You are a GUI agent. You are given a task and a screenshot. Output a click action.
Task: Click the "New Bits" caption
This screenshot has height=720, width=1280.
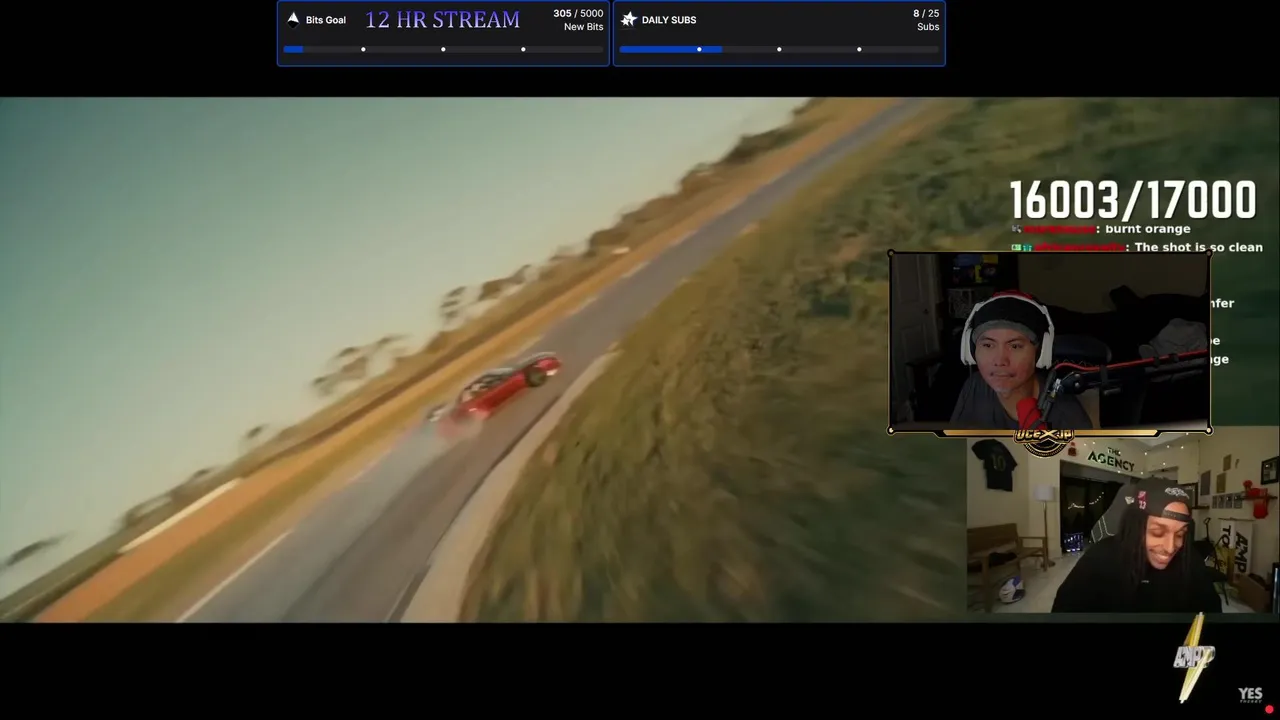pyautogui.click(x=584, y=27)
